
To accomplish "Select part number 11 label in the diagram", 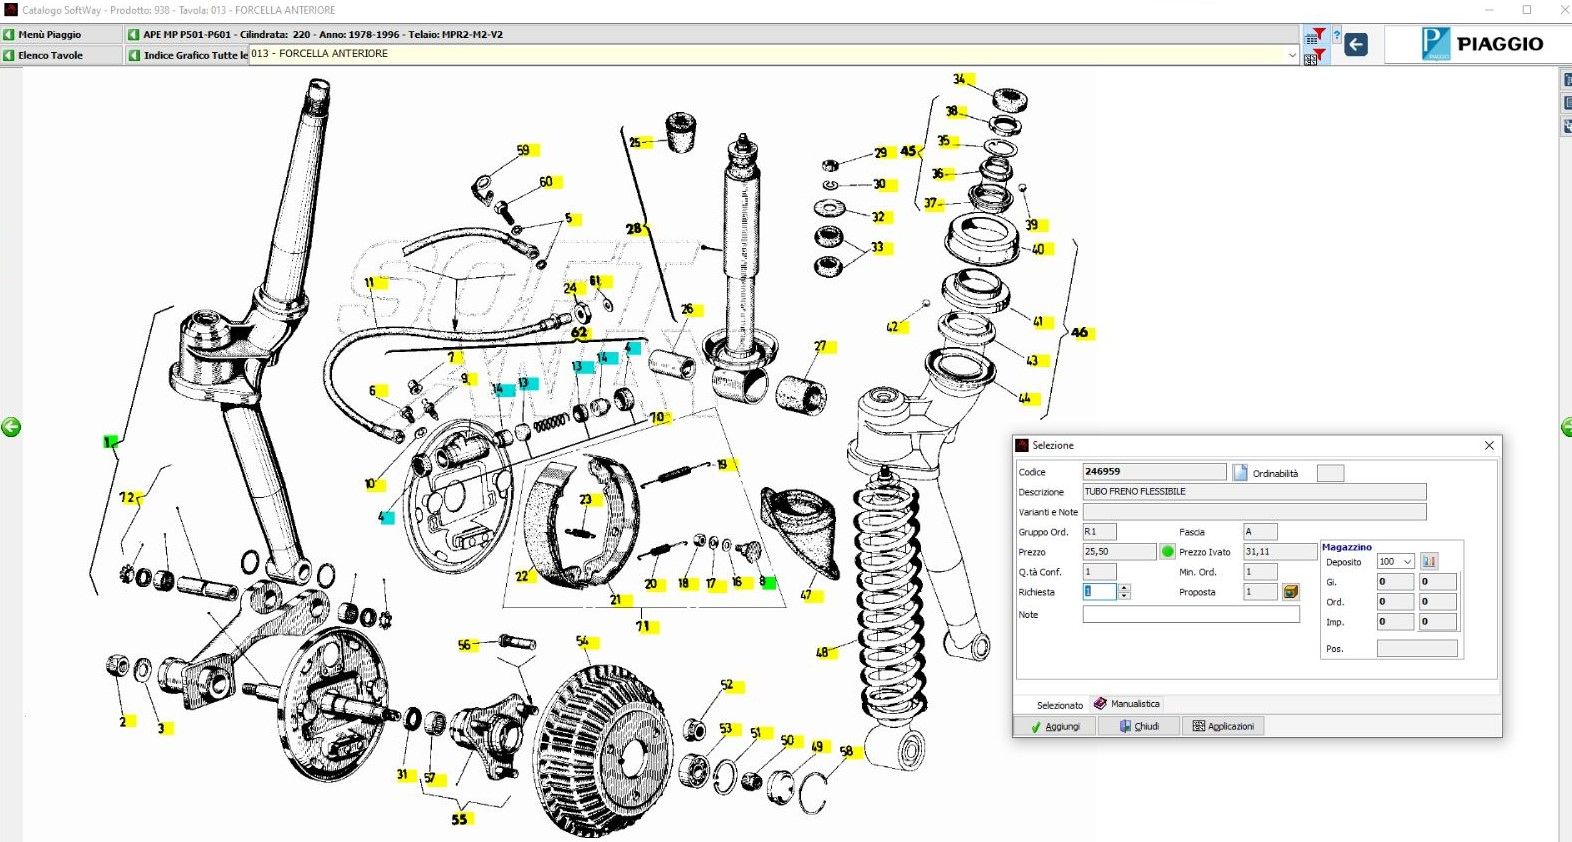I will point(370,283).
